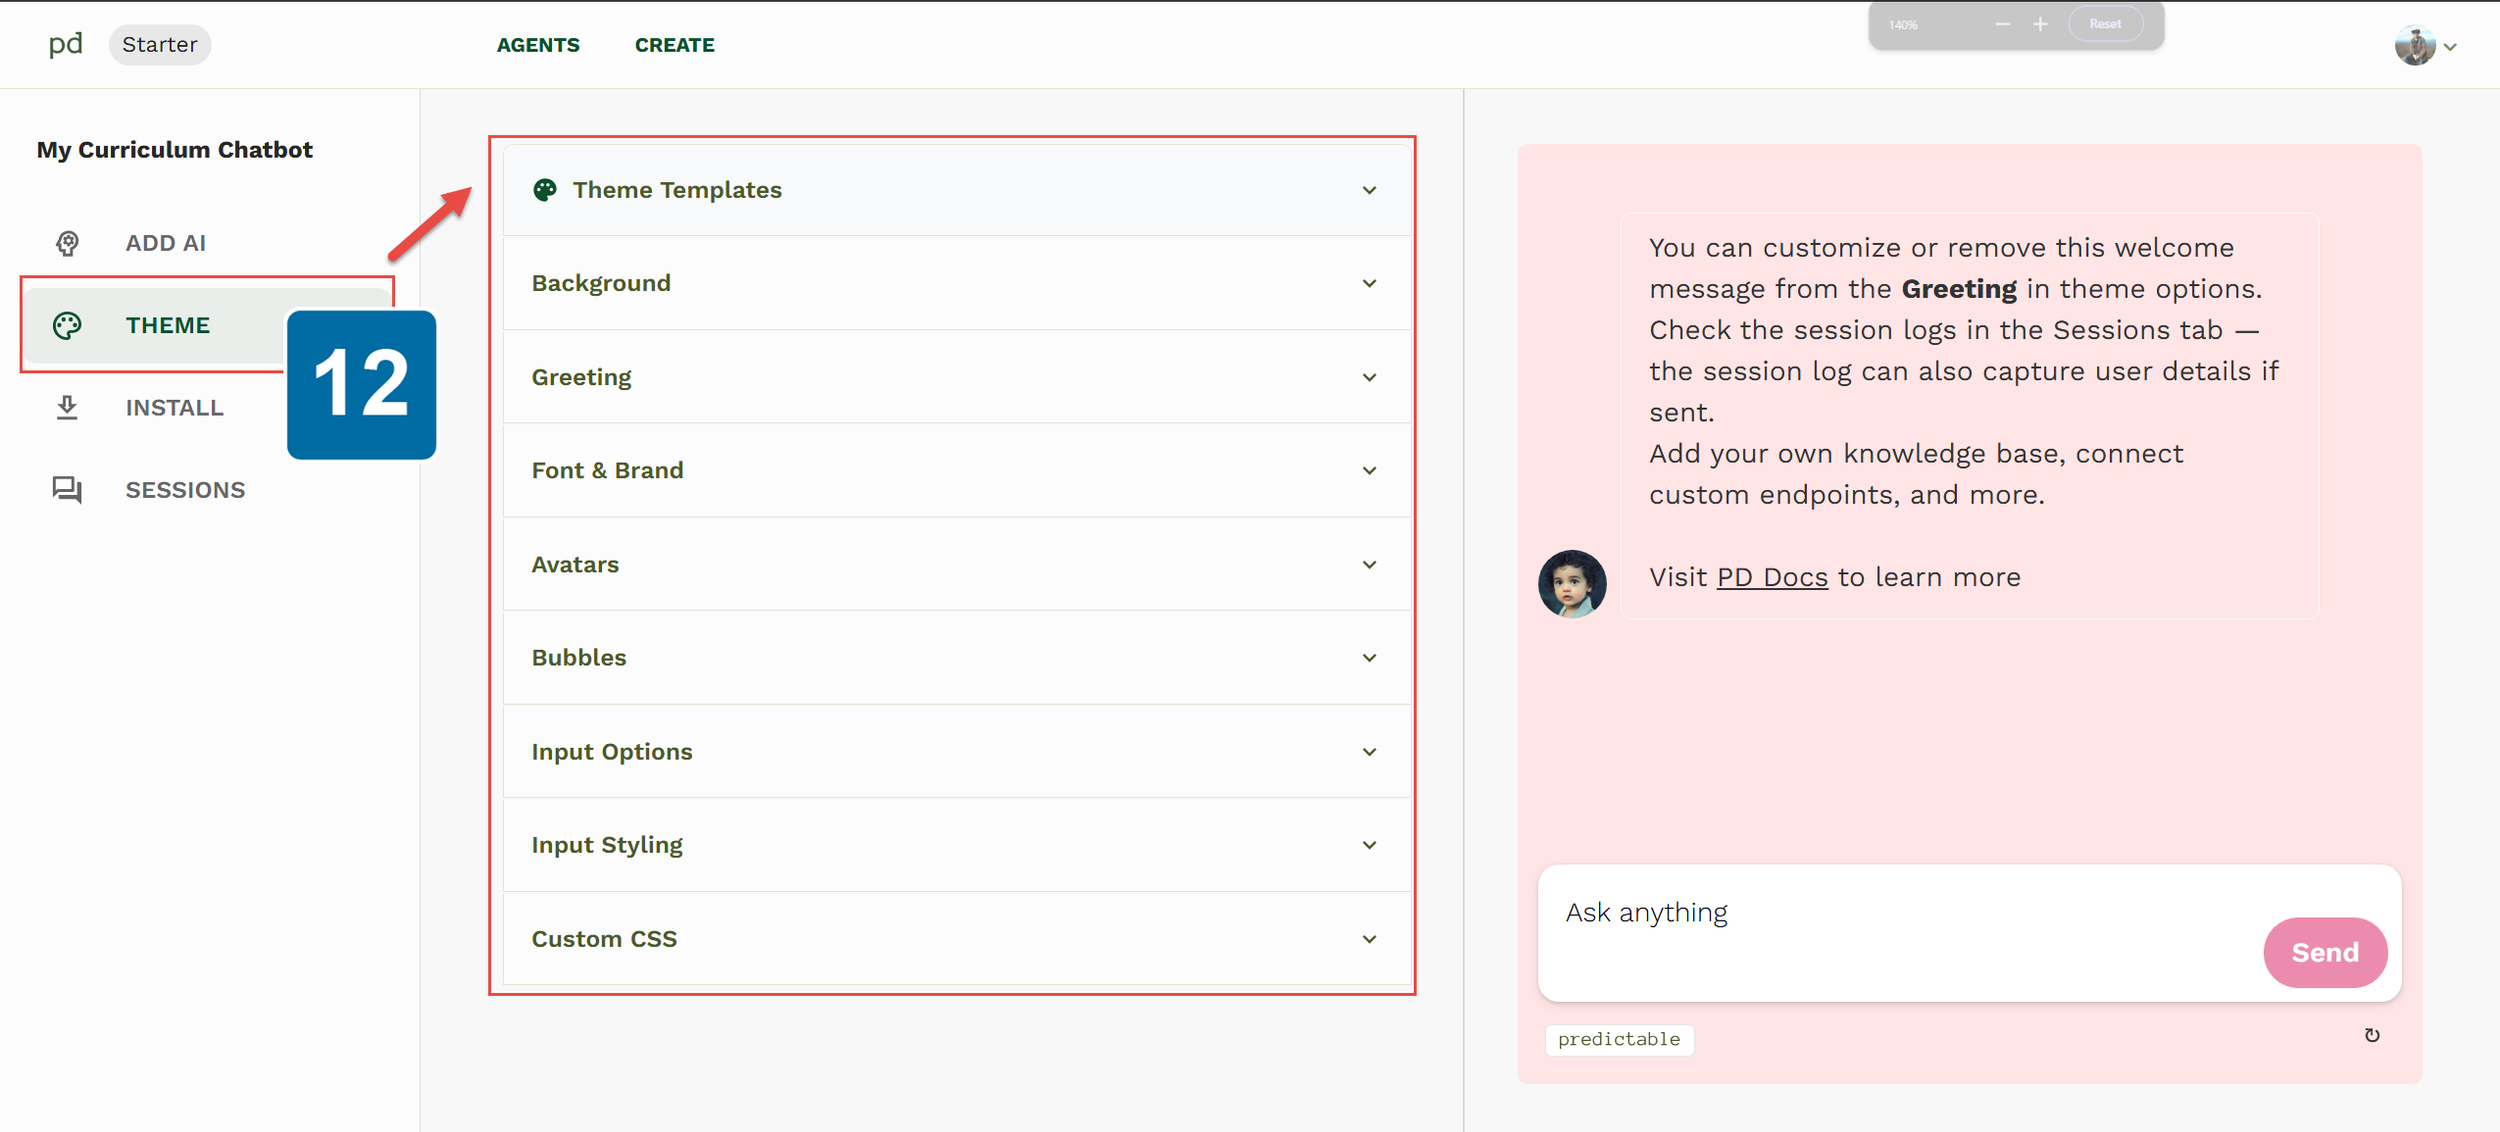
Task: Click the SESSIONS chat bubbles icon
Action: pos(67,489)
